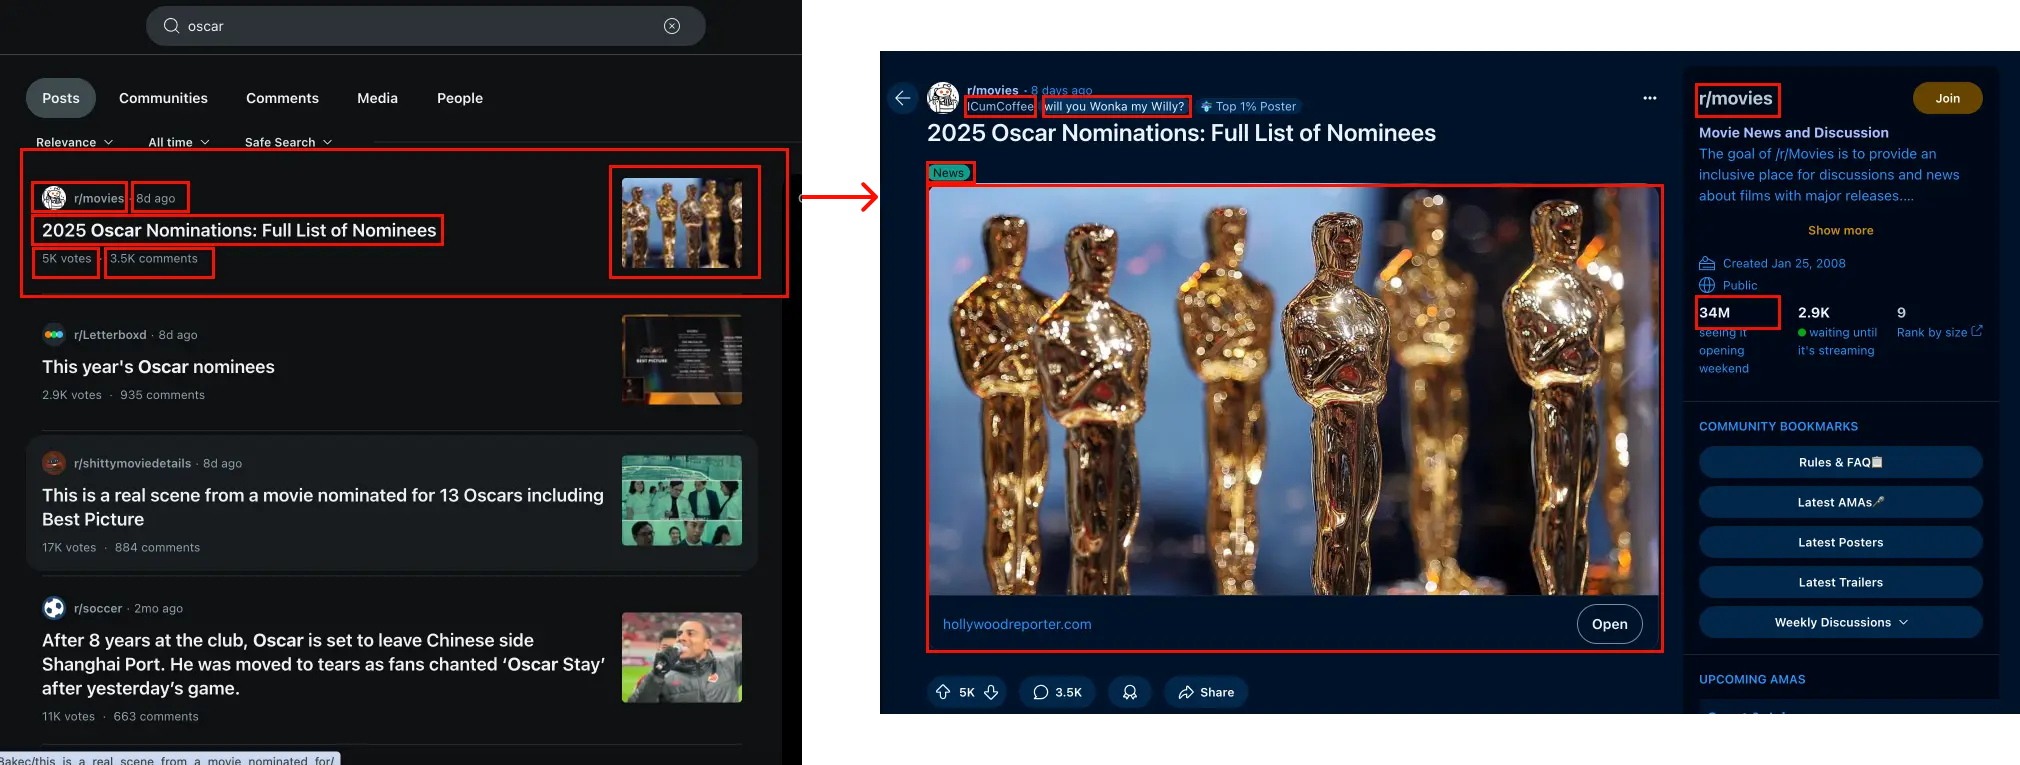This screenshot has height=765, width=2020.
Task: Switch to the Comments tab
Action: (x=282, y=98)
